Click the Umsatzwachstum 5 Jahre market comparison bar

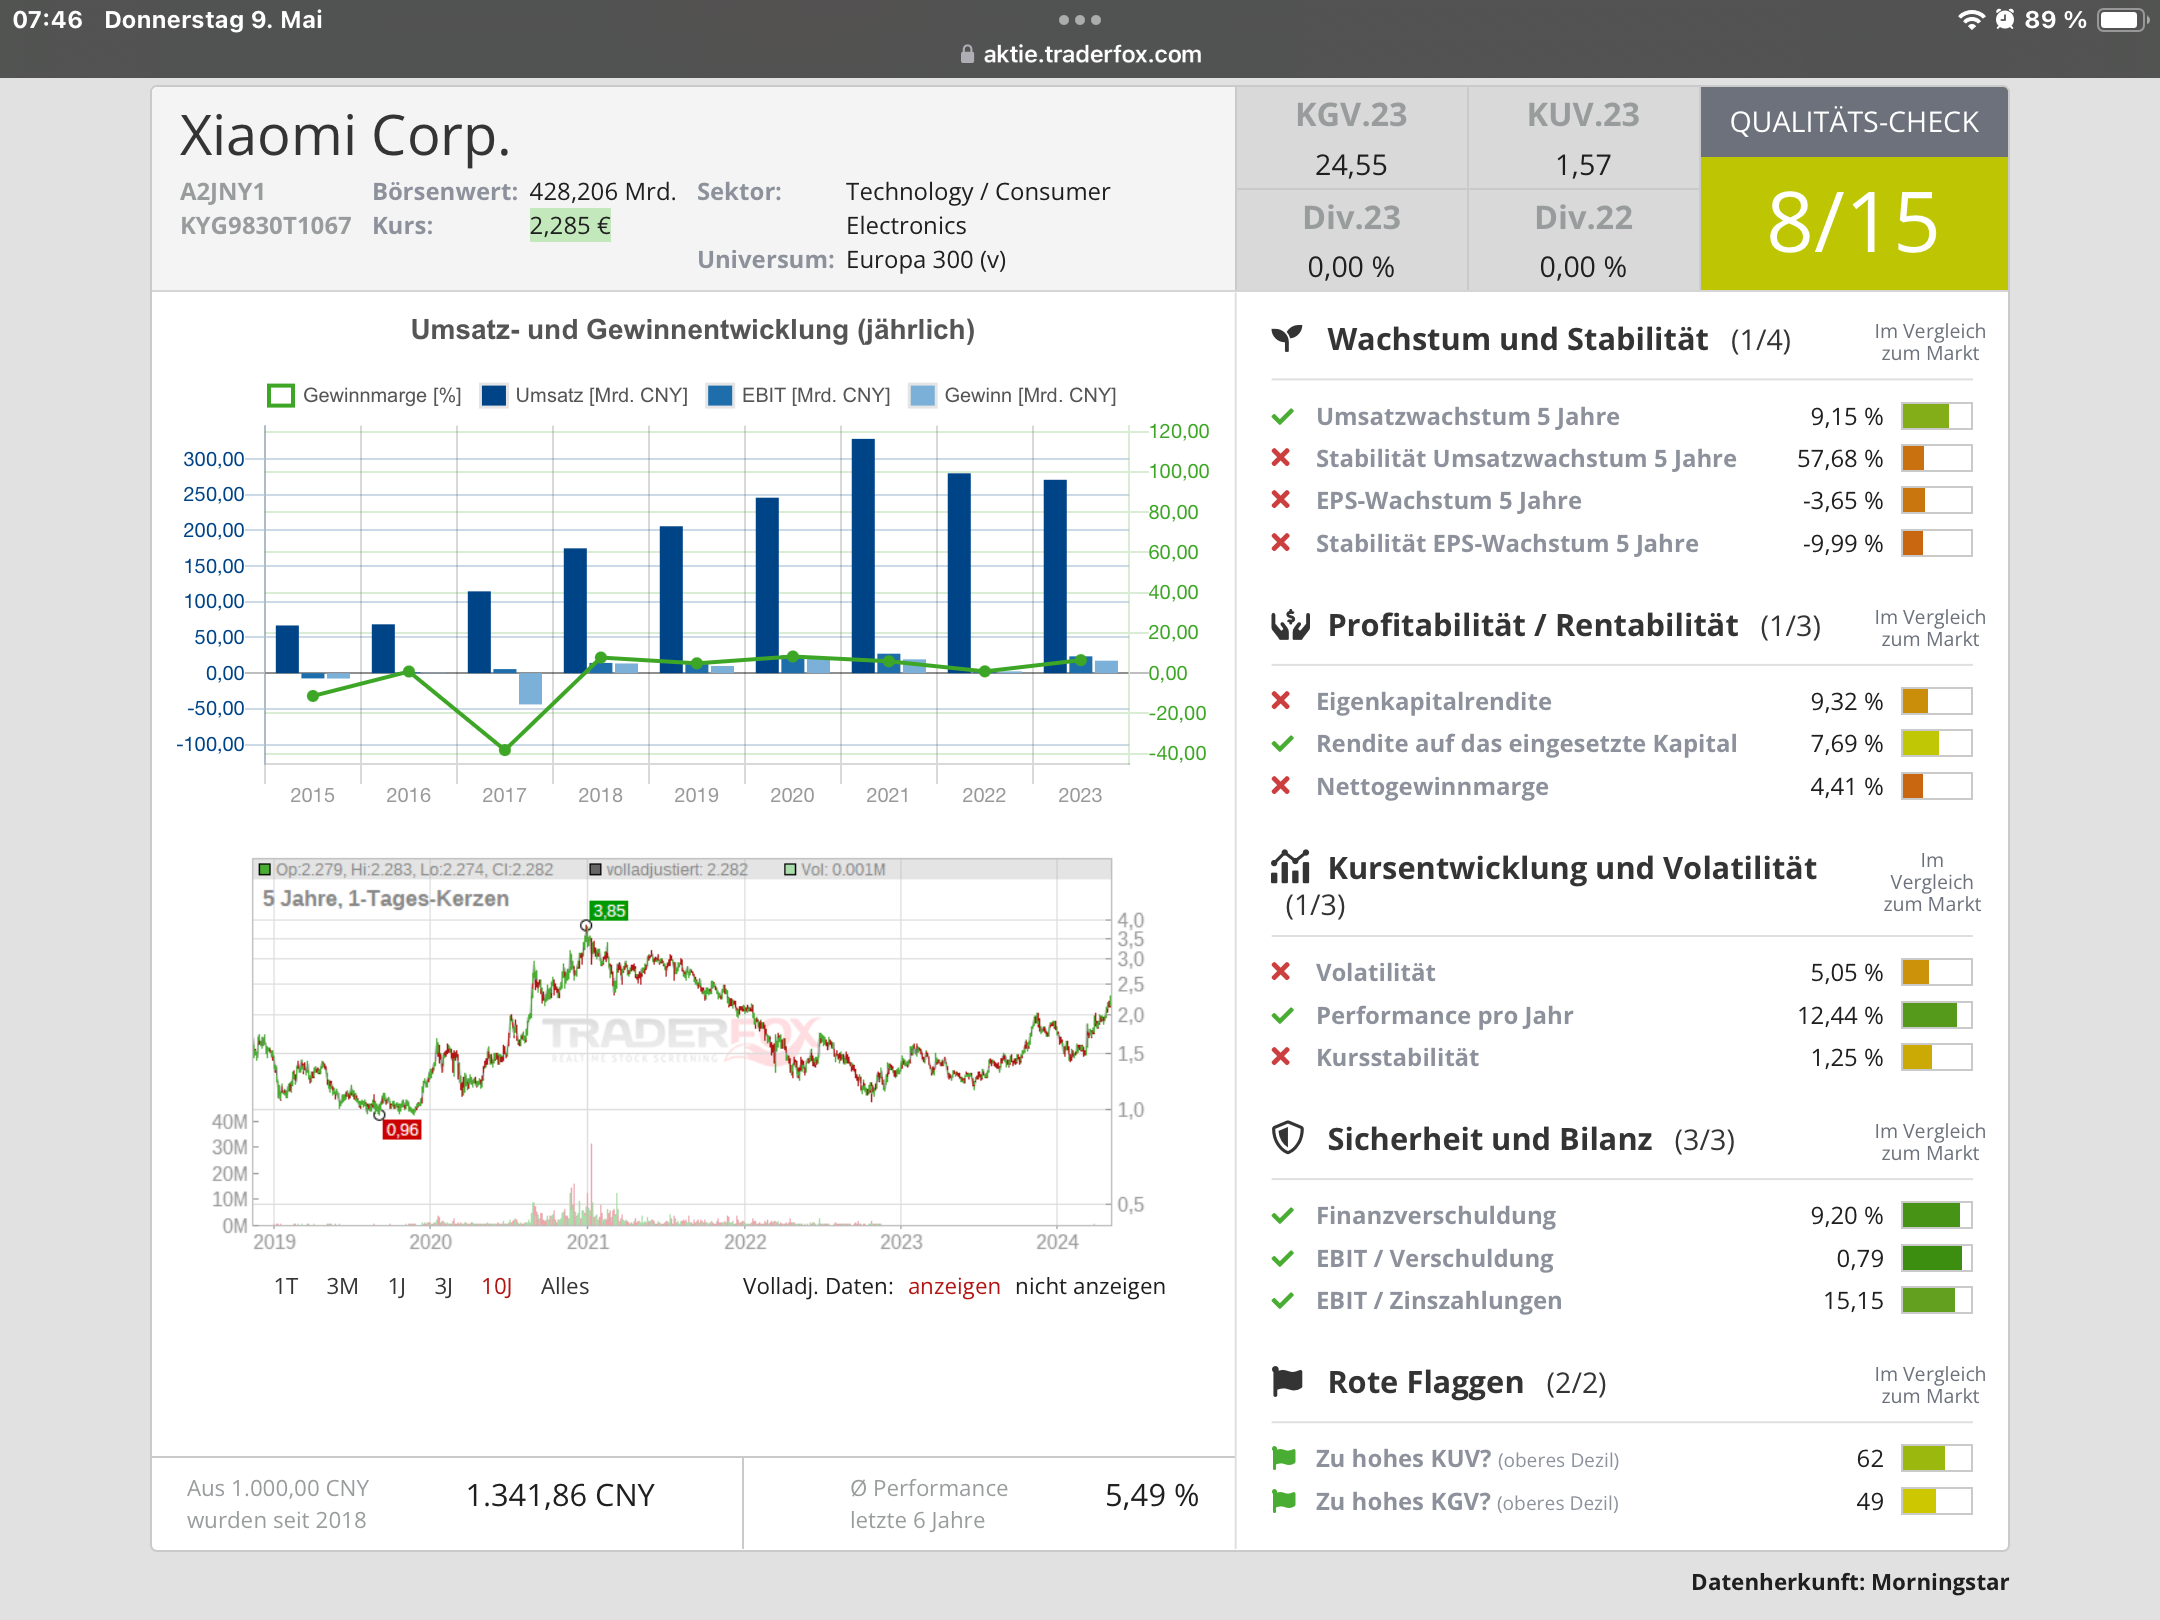tap(1937, 416)
